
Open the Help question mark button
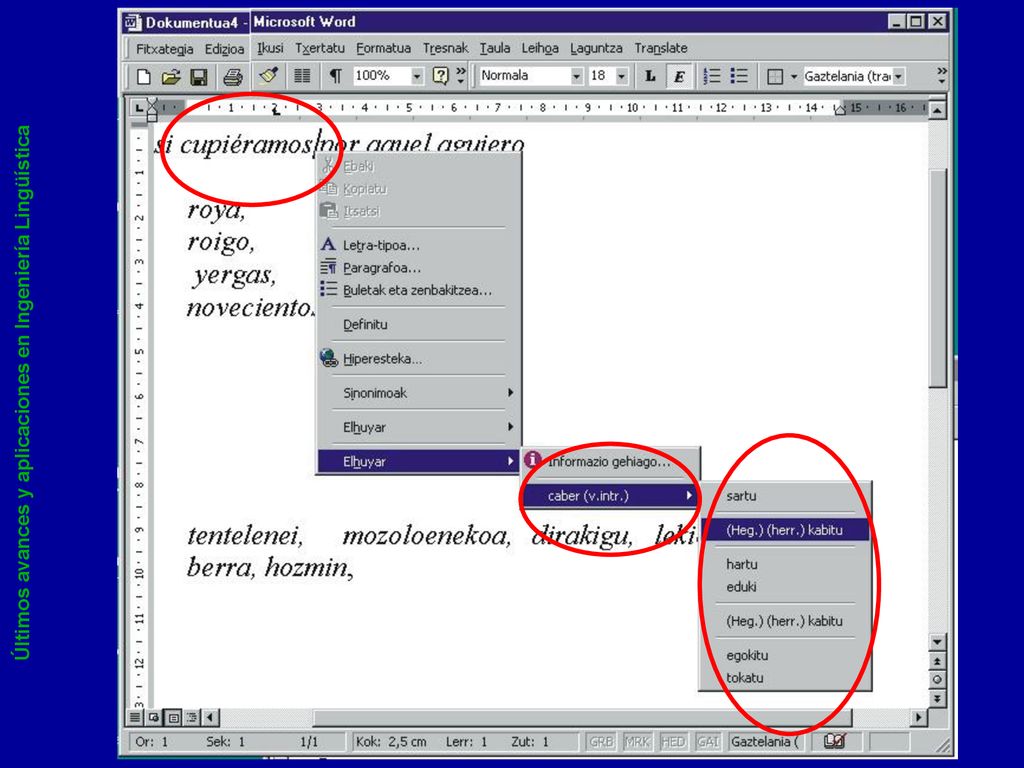click(441, 76)
